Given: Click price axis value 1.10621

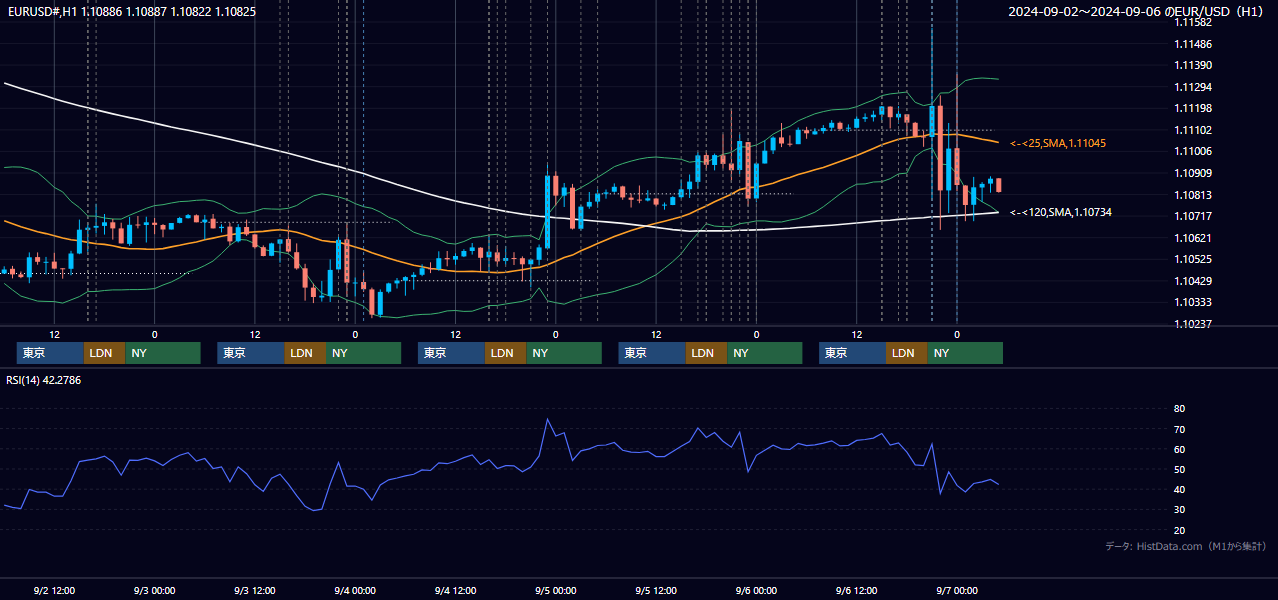Looking at the screenshot, I should [x=1193, y=238].
